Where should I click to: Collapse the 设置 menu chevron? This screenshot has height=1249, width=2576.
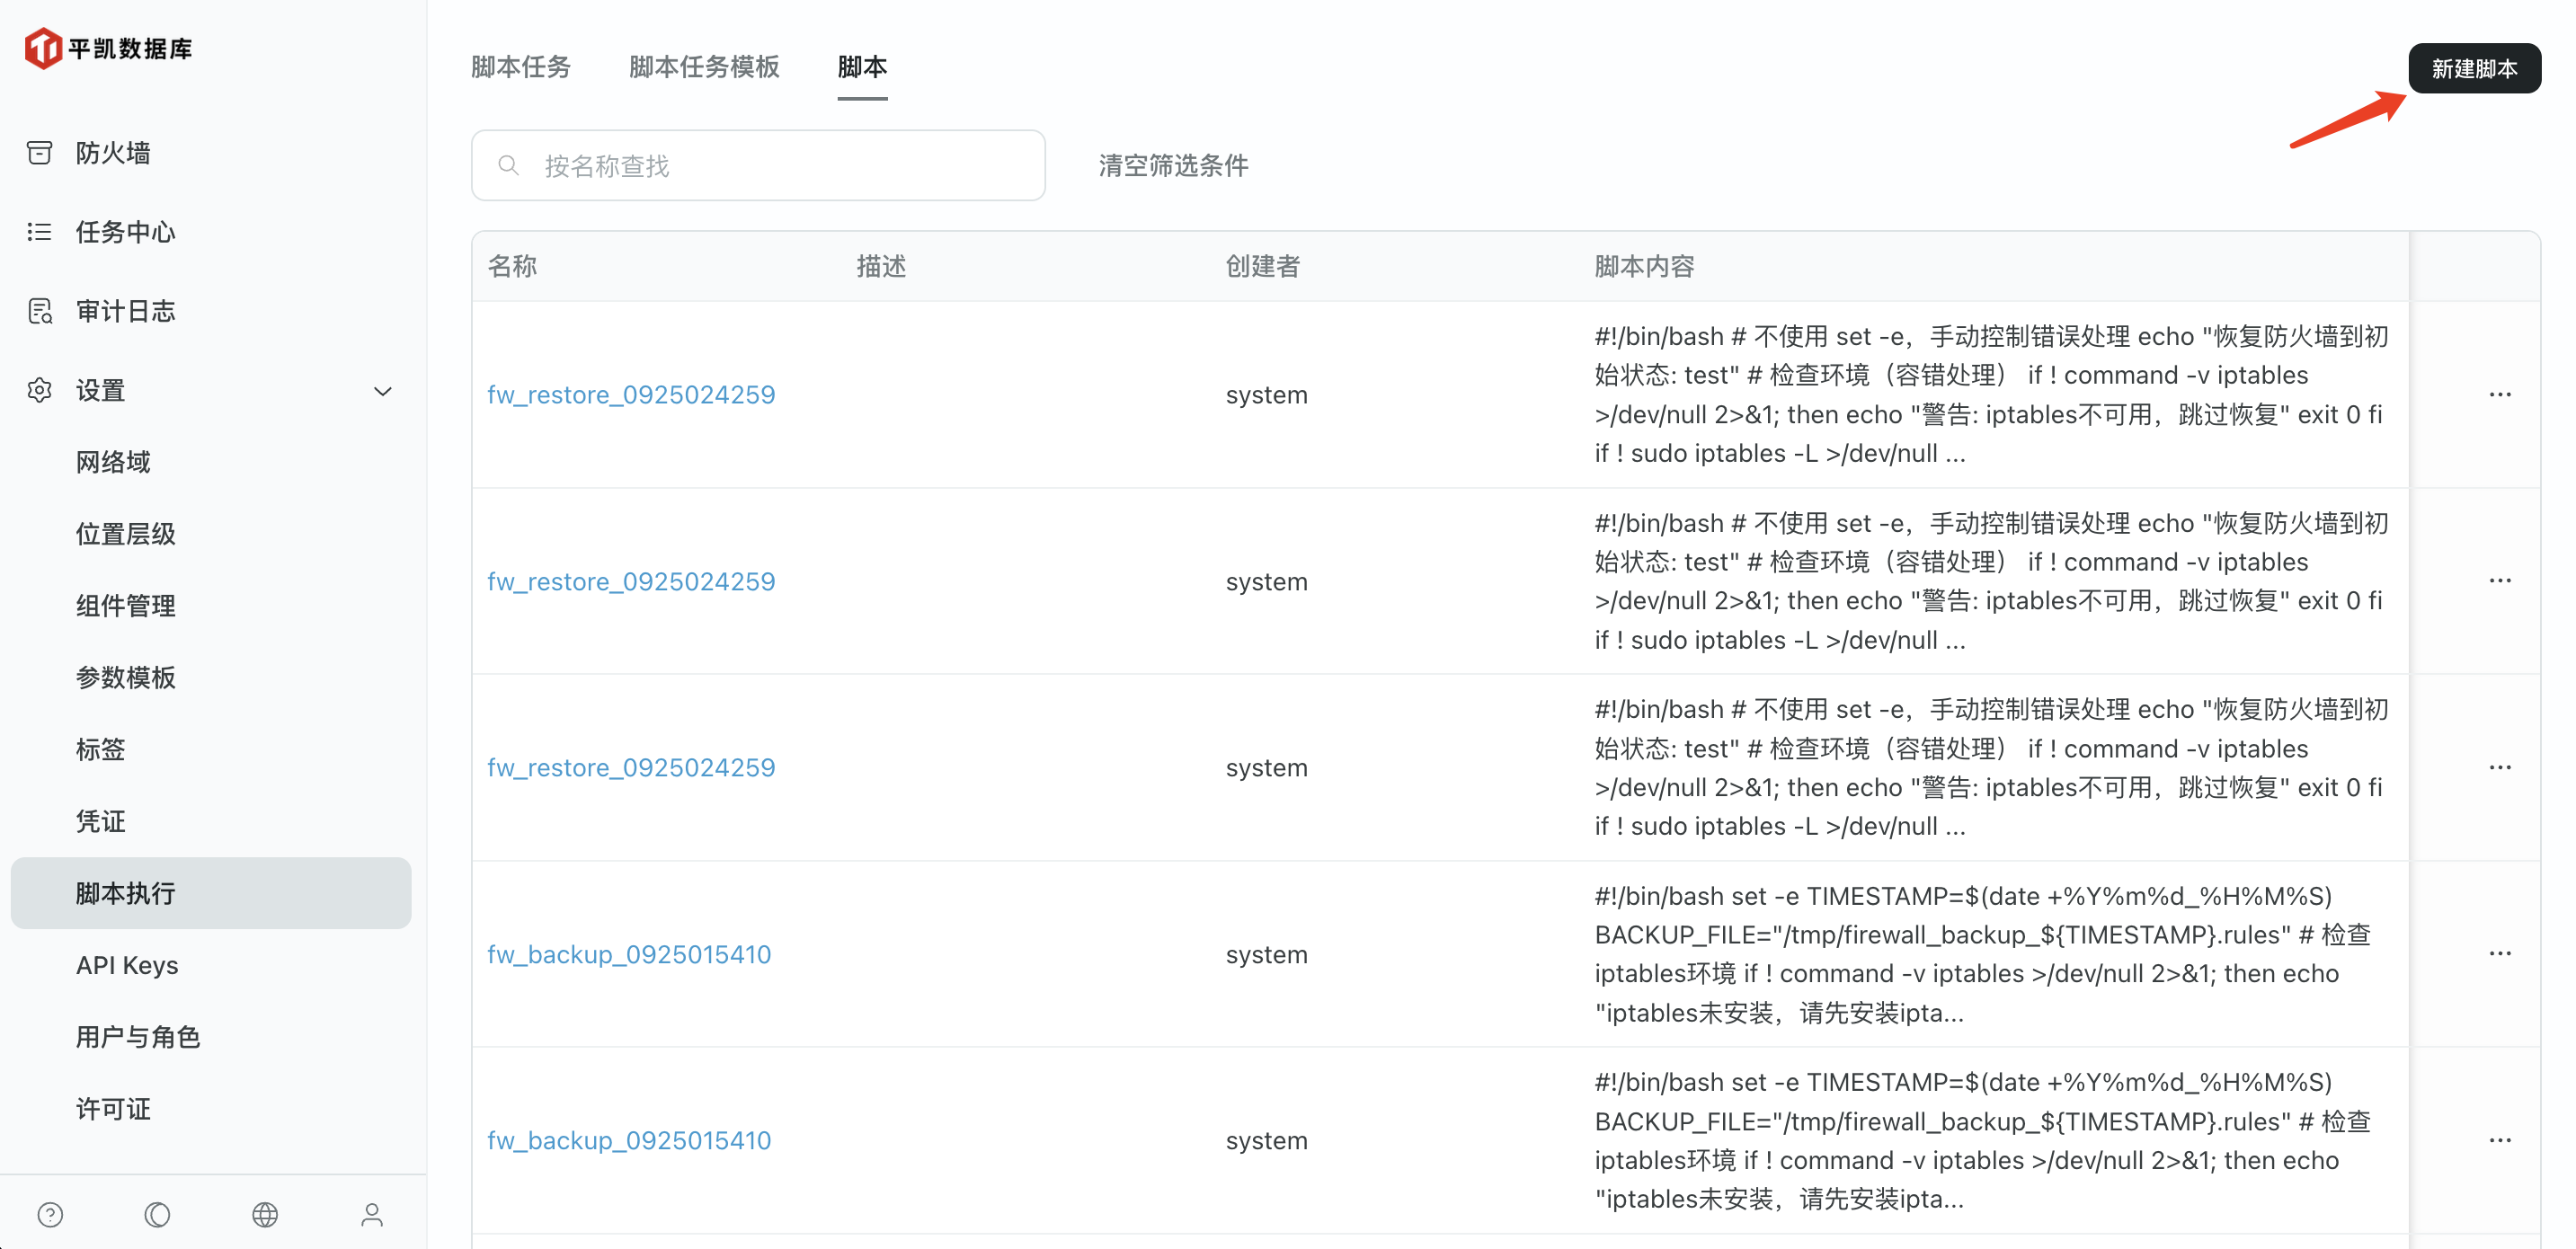coord(382,391)
